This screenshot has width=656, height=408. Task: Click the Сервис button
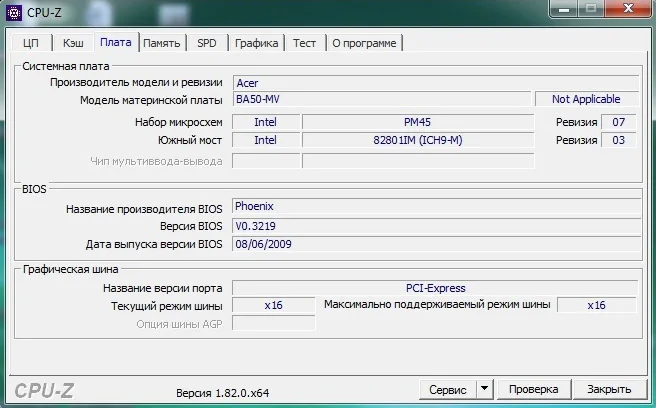click(448, 390)
